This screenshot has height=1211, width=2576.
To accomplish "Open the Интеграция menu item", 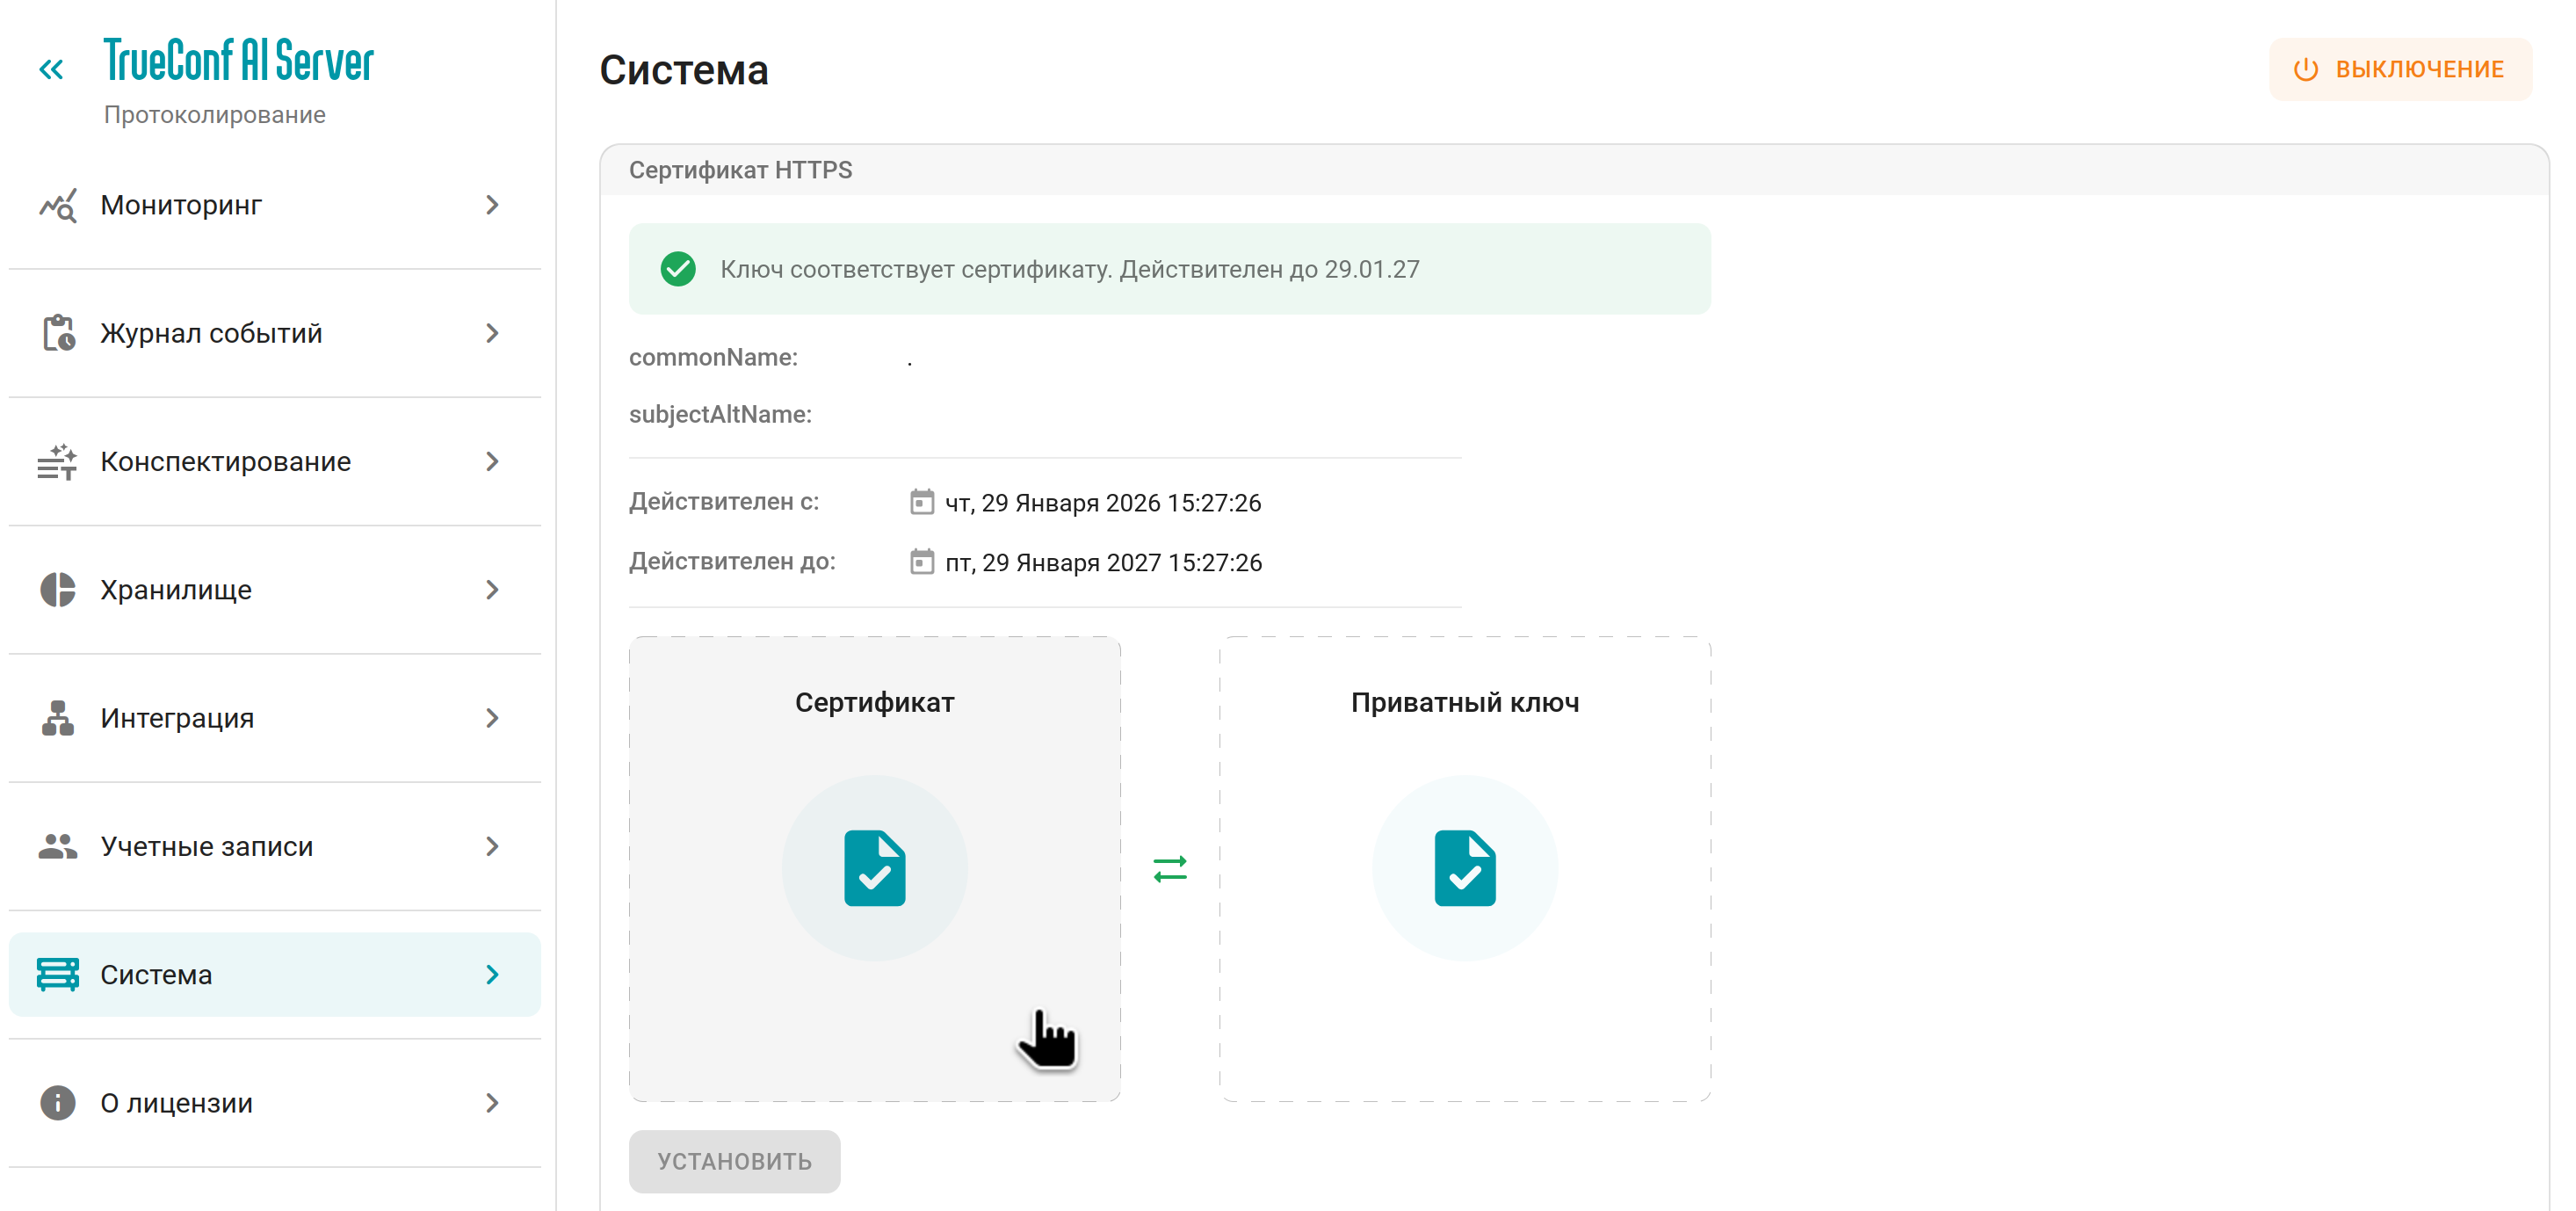I will pos(178,718).
